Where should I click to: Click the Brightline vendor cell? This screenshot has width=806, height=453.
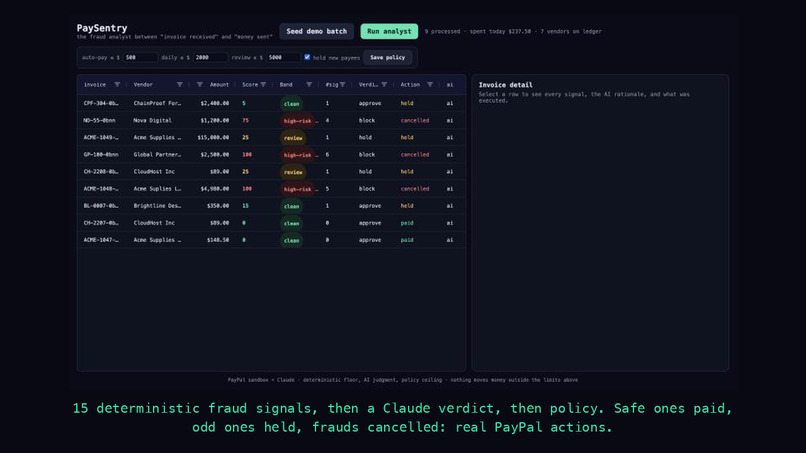coord(157,206)
